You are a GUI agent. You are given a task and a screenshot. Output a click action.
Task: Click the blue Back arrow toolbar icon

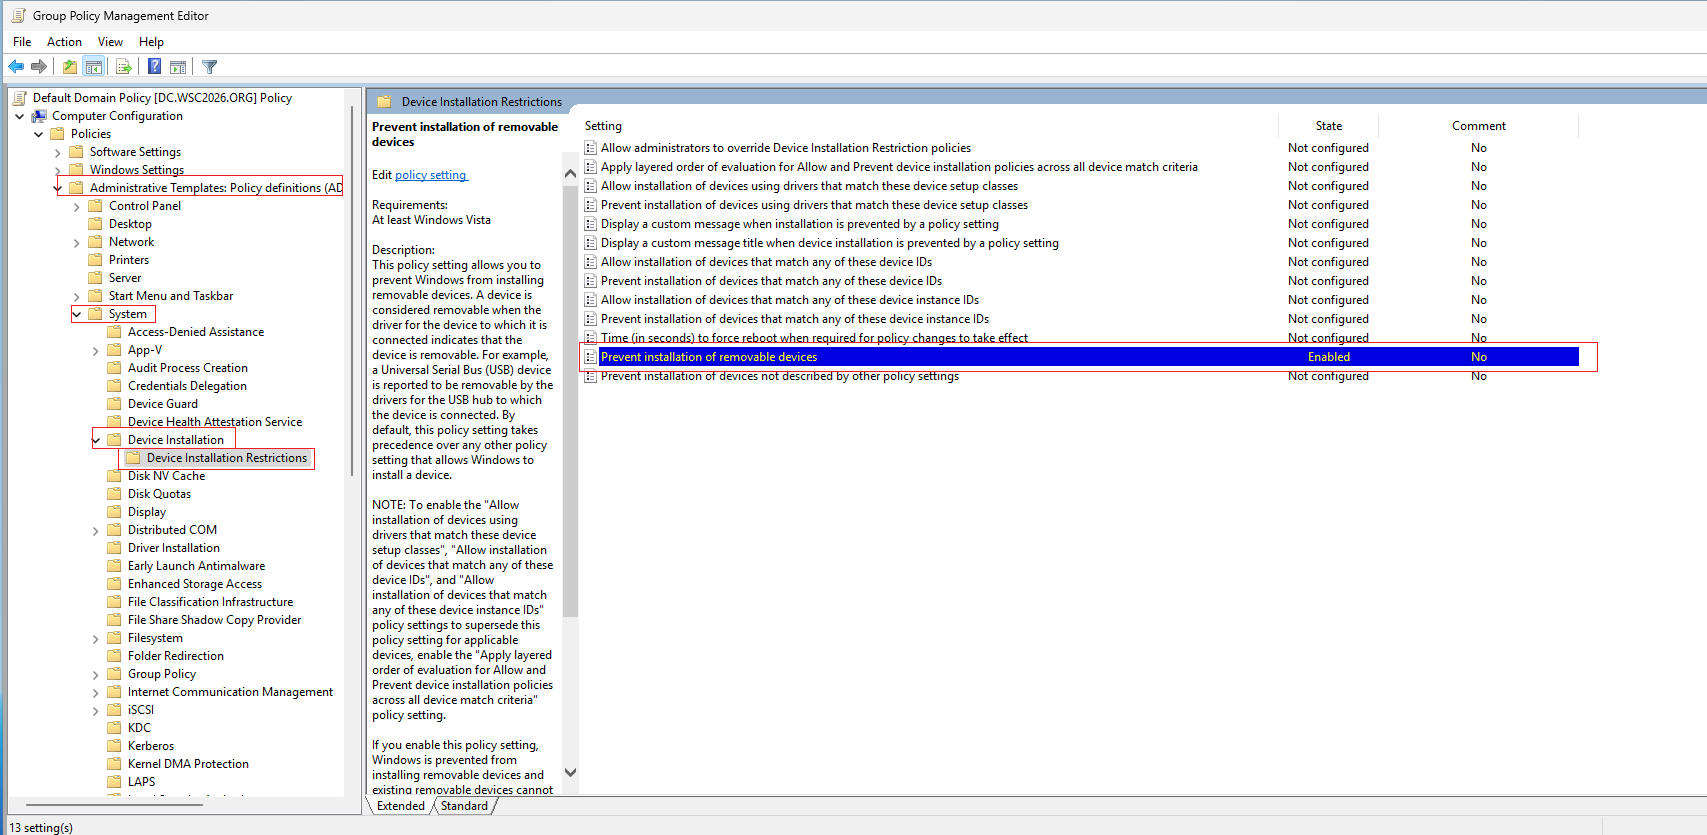tap(16, 67)
